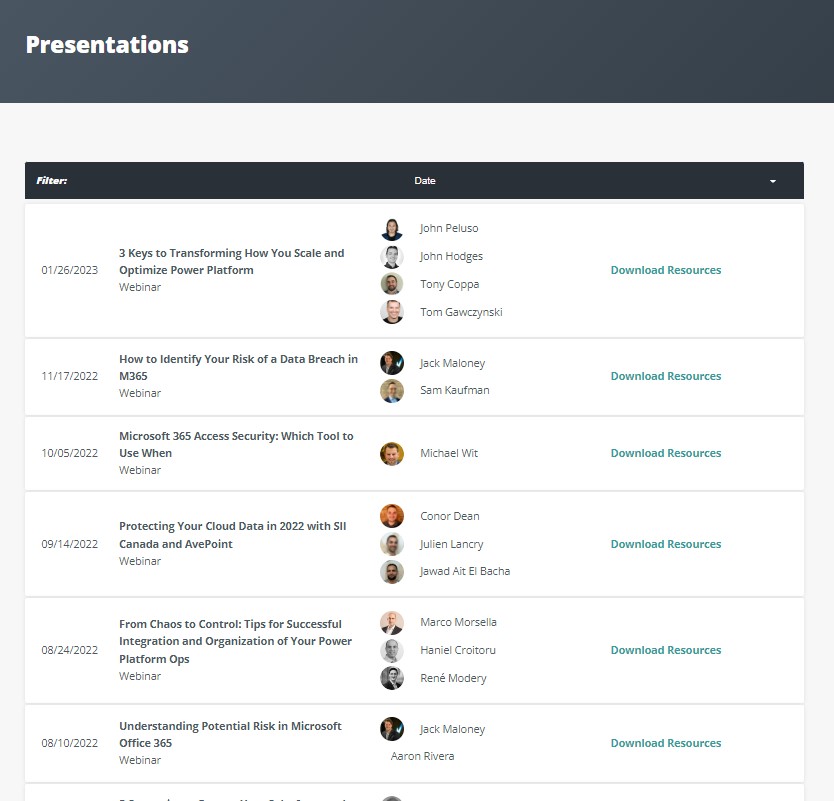The height and width of the screenshot is (801, 834).
Task: Click René Modery's profile photo
Action: [392, 678]
